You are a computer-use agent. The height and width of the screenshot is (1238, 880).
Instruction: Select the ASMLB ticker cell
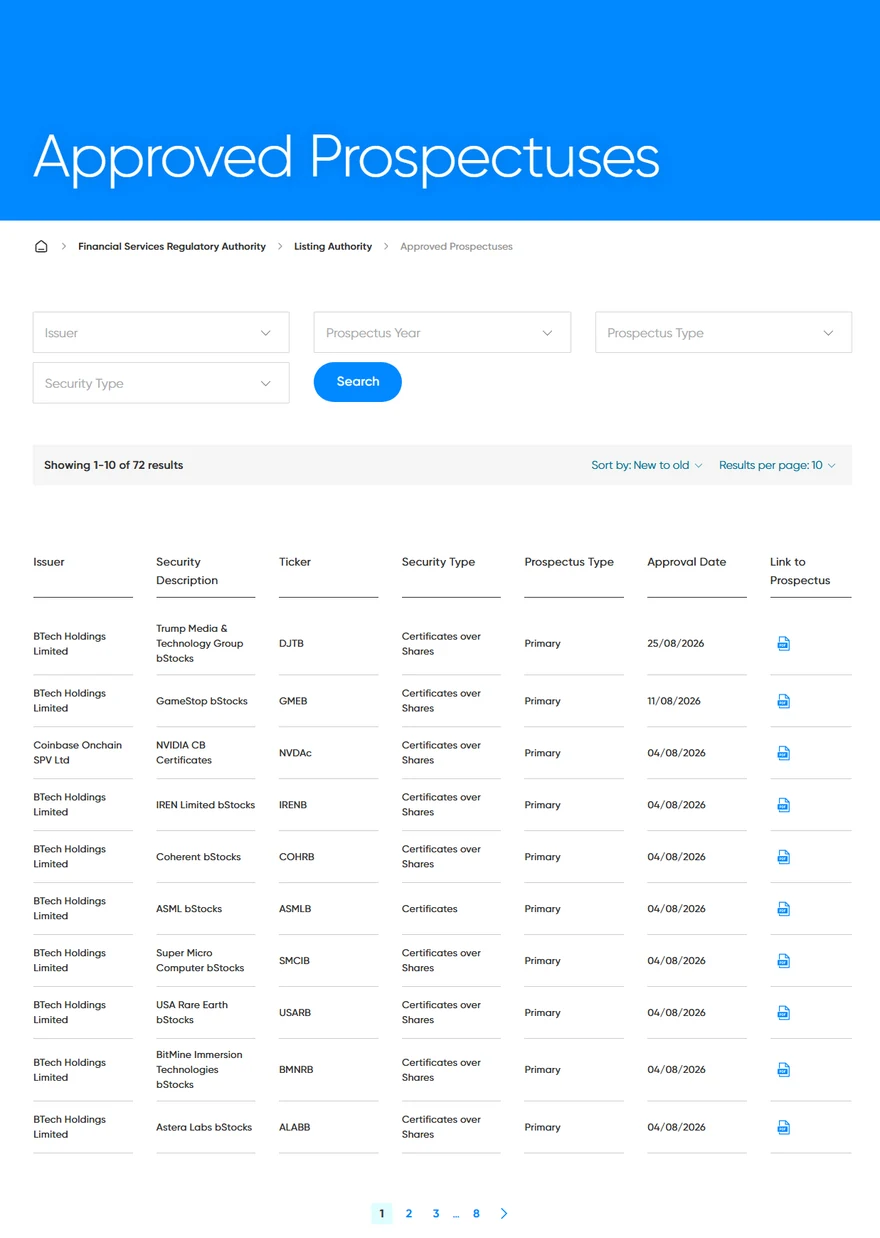(x=295, y=909)
